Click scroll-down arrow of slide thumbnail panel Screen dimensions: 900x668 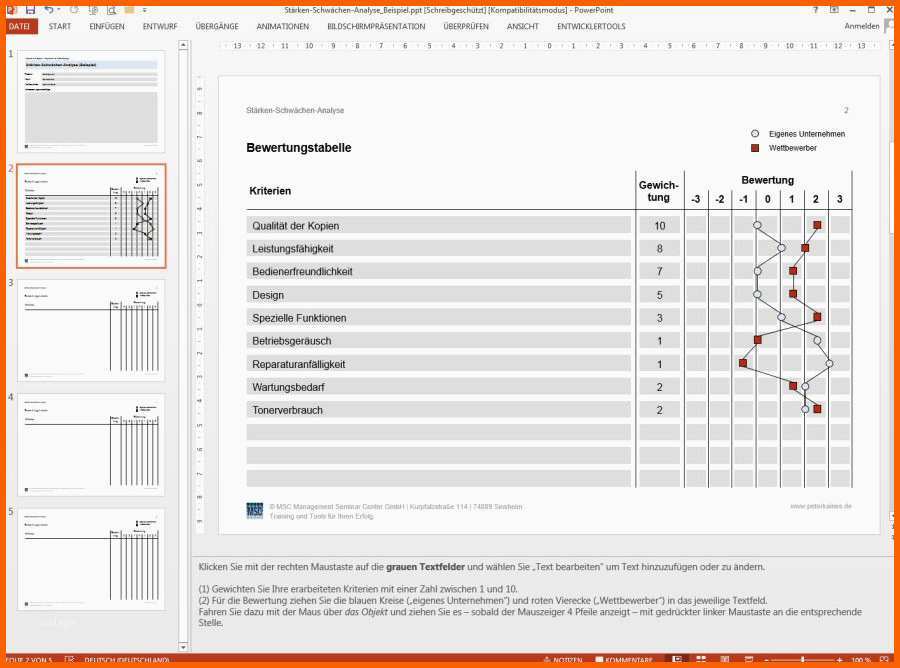click(x=183, y=646)
